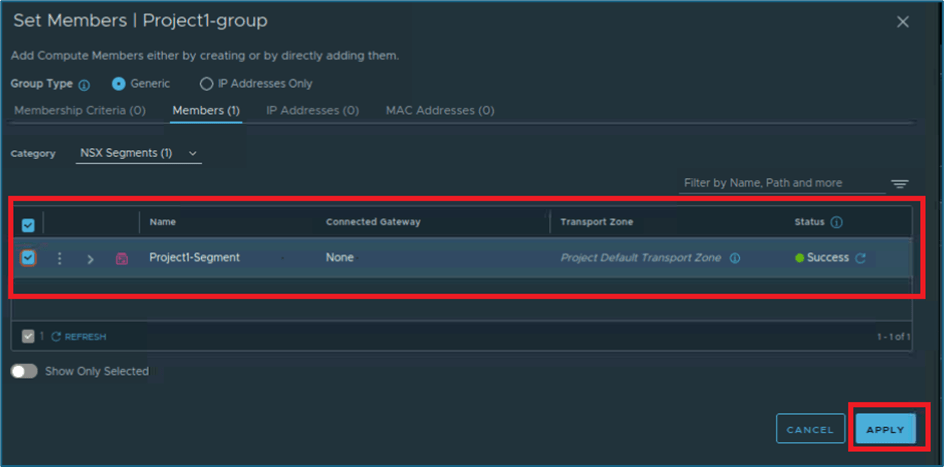
Task: Open the NSX Segments category dropdown
Action: tap(138, 154)
